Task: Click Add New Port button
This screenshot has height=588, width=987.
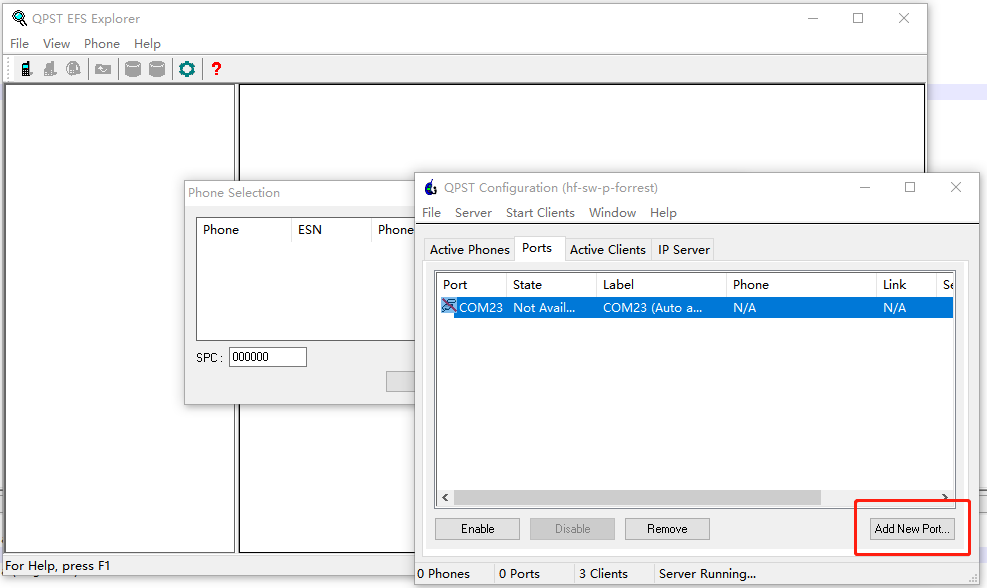Action: [912, 529]
